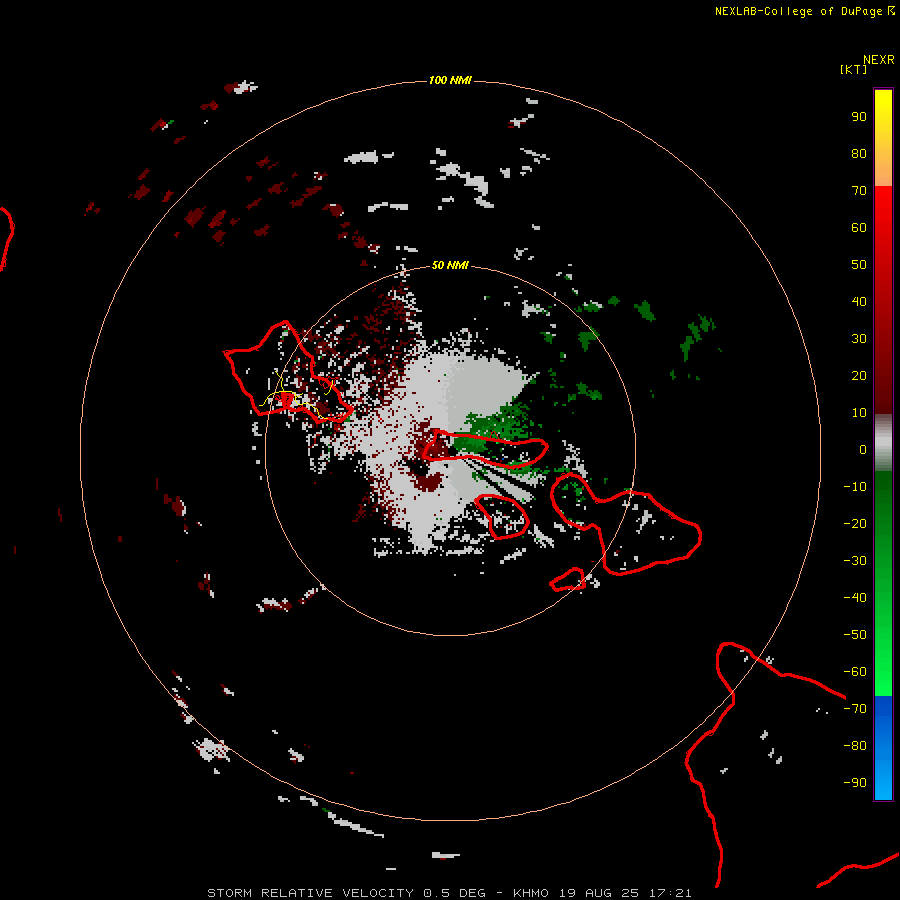The width and height of the screenshot is (900, 900).
Task: Click the blue segment of the velocity color bar
Action: coord(883,748)
